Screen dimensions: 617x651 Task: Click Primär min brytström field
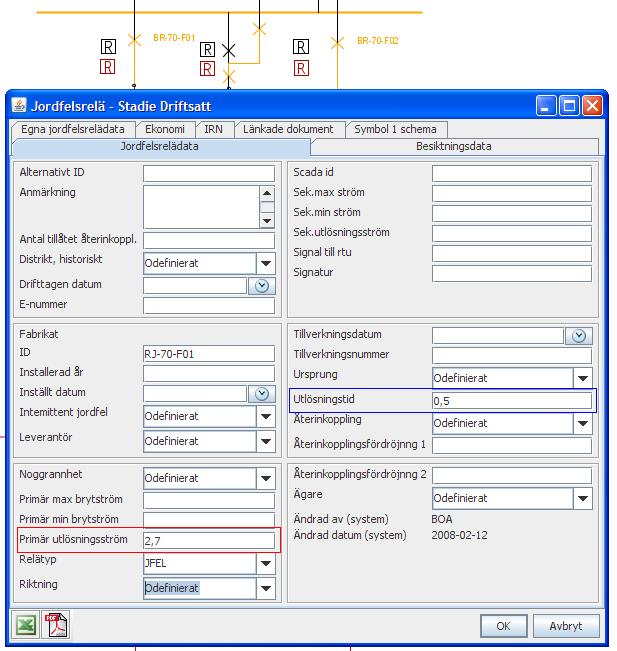tap(209, 520)
